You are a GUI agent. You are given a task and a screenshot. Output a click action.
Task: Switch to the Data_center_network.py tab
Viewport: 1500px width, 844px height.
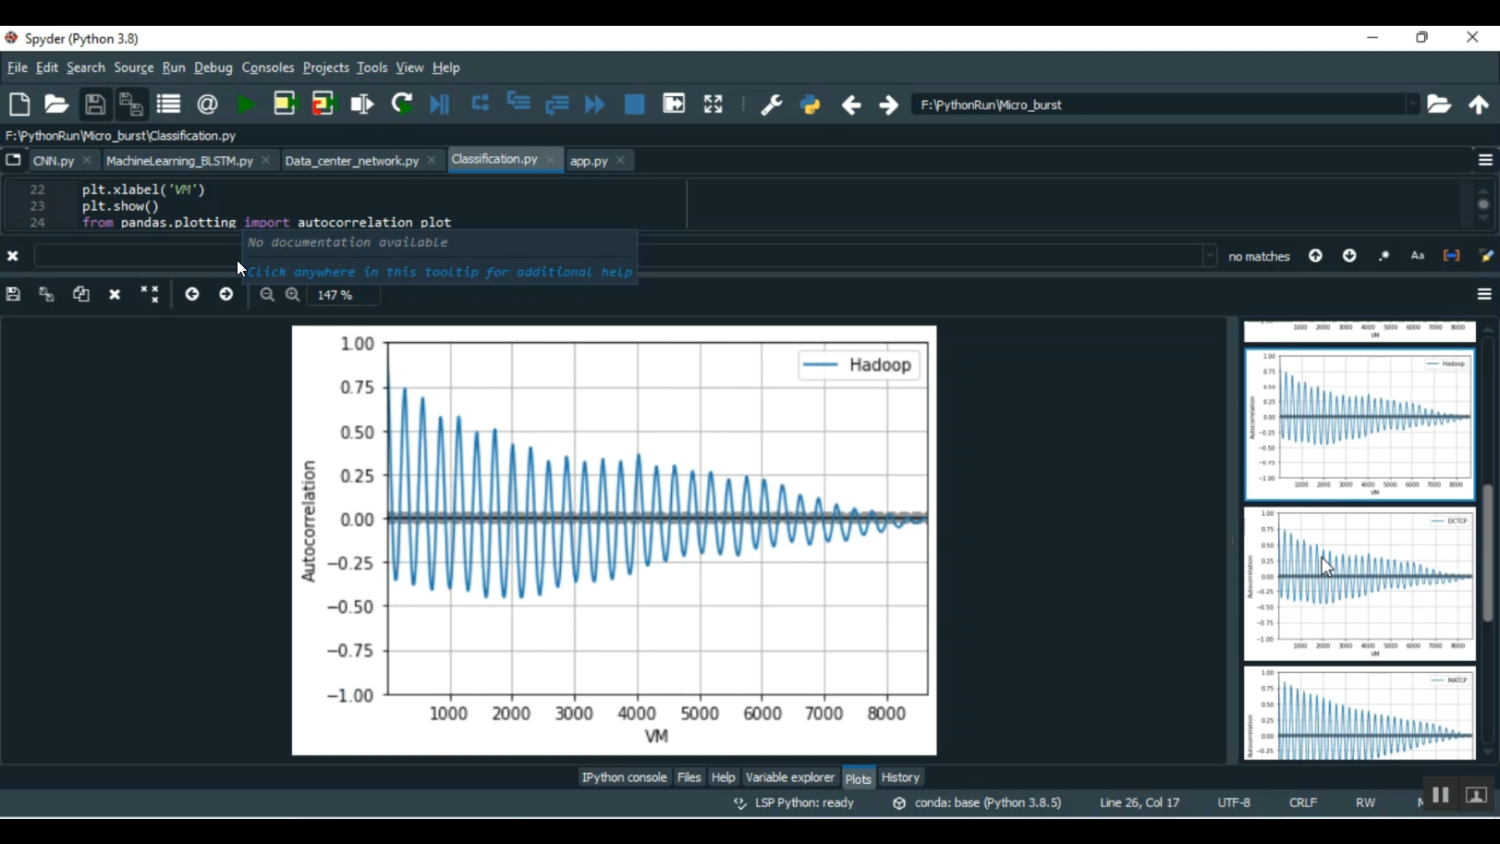pyautogui.click(x=351, y=161)
